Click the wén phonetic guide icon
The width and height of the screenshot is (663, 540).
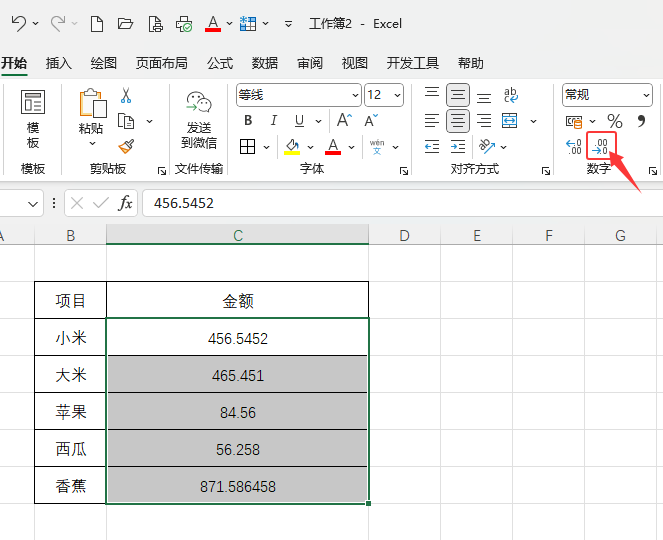point(377,147)
